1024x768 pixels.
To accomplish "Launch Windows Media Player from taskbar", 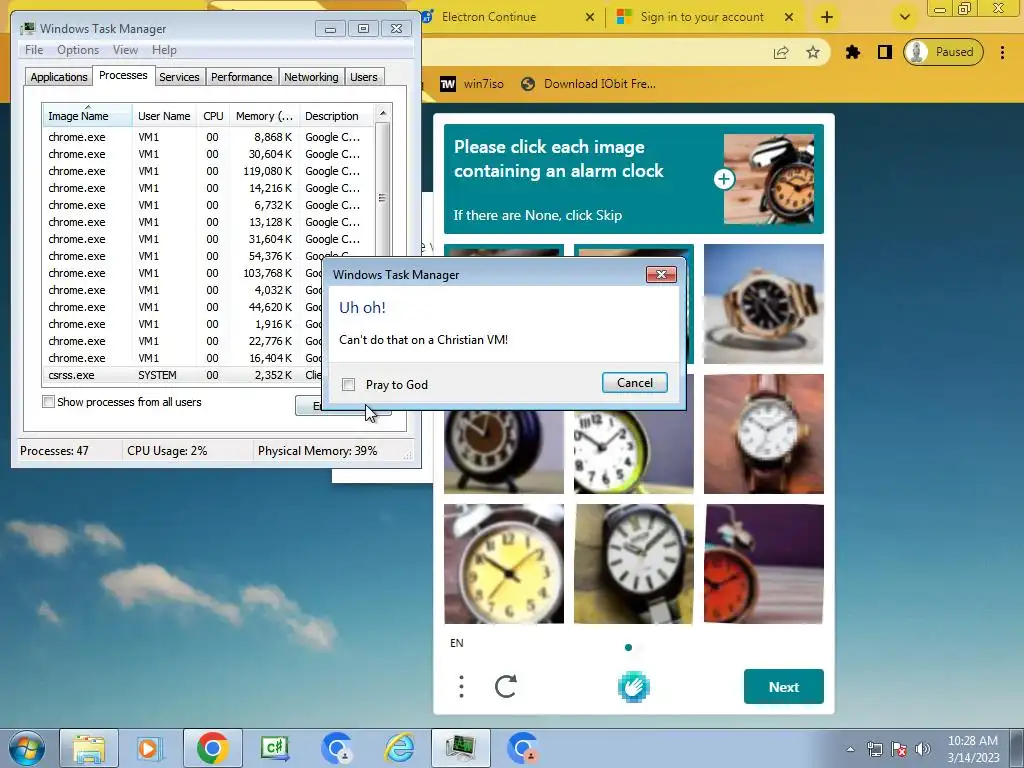I will 149,748.
